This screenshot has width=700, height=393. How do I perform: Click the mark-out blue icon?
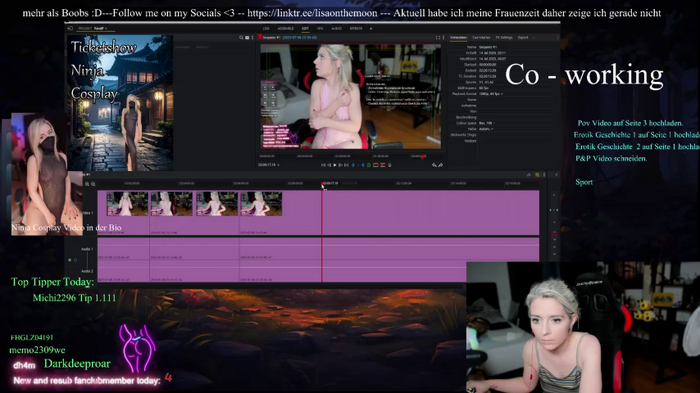click(363, 165)
